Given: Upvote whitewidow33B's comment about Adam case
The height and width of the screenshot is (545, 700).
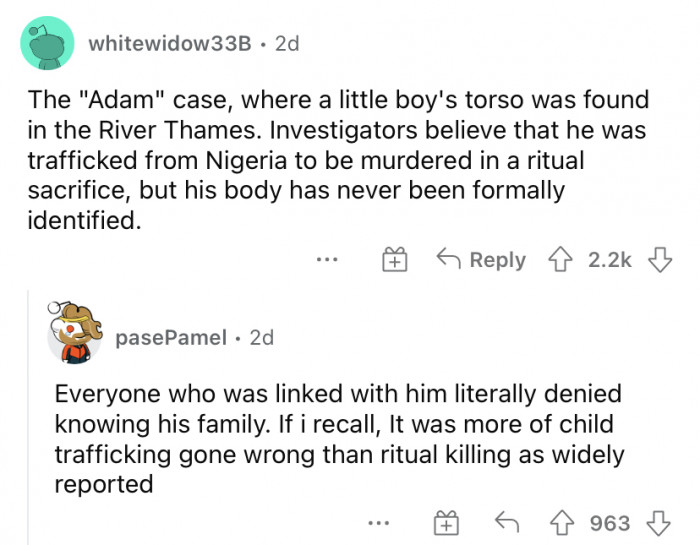Looking at the screenshot, I should click(x=560, y=260).
